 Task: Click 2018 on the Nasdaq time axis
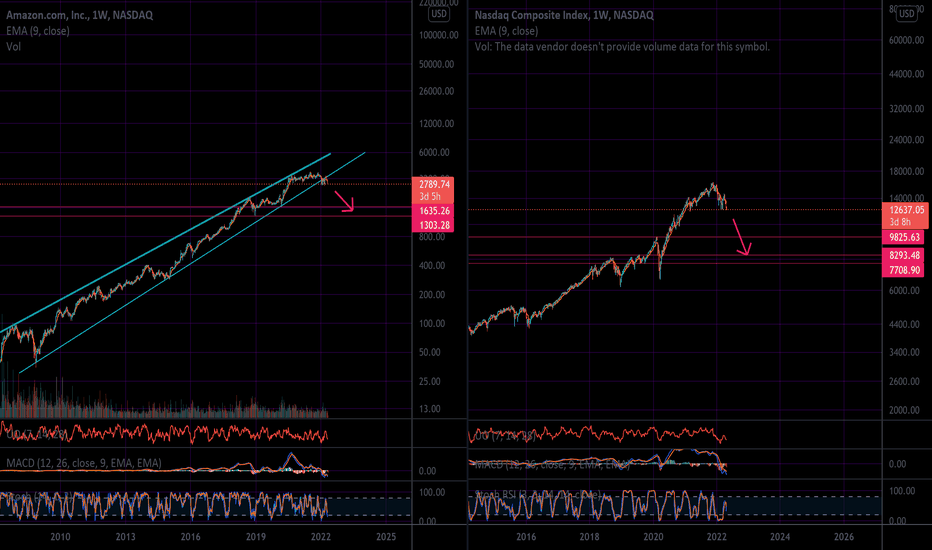click(x=589, y=537)
